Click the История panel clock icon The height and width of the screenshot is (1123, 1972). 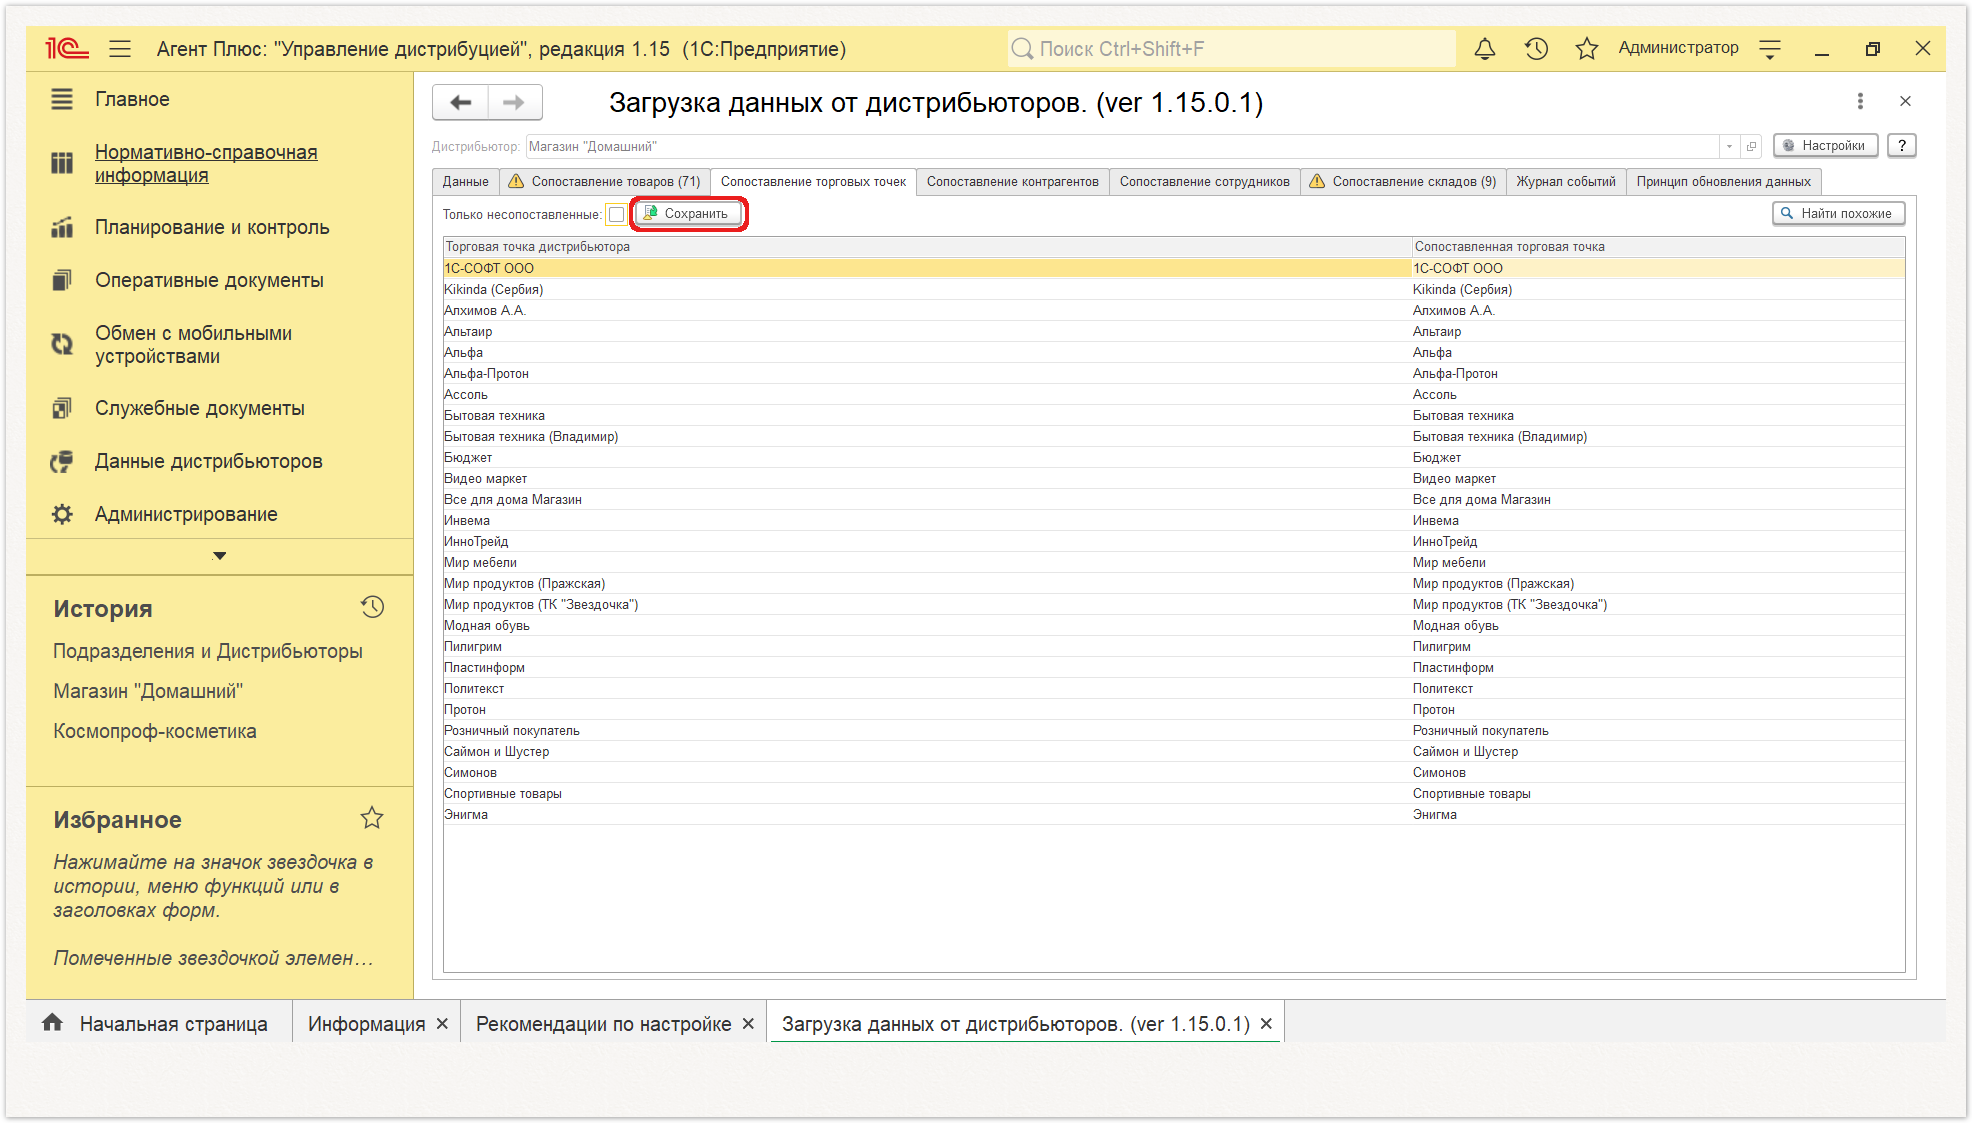click(x=372, y=607)
